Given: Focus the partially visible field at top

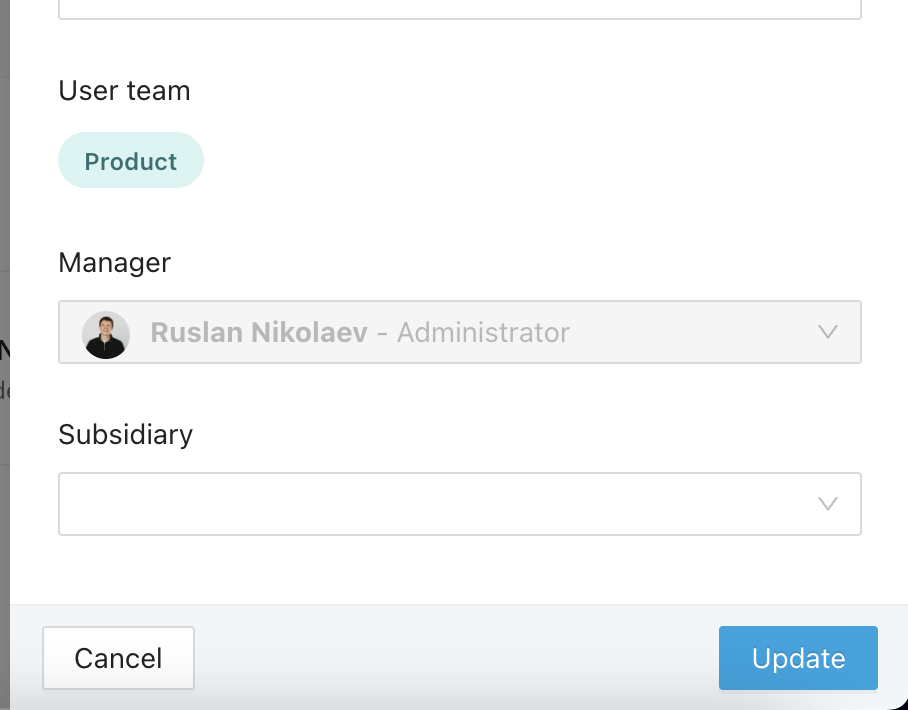Looking at the screenshot, I should tap(460, 9).
